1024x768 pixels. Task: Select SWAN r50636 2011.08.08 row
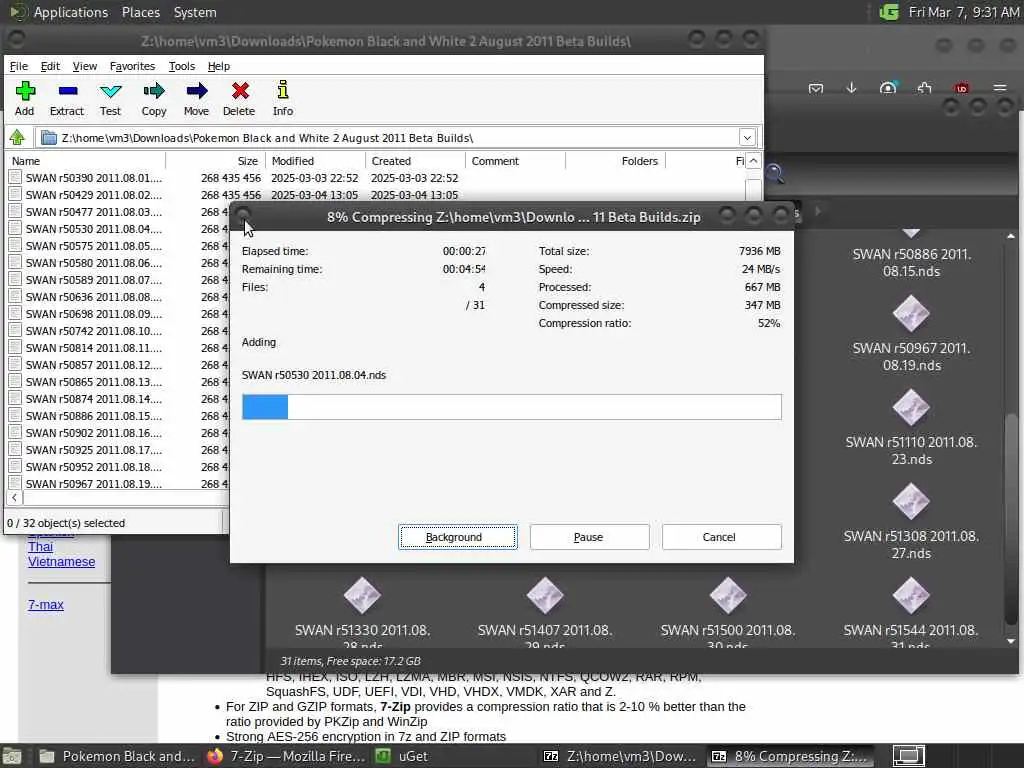point(118,296)
